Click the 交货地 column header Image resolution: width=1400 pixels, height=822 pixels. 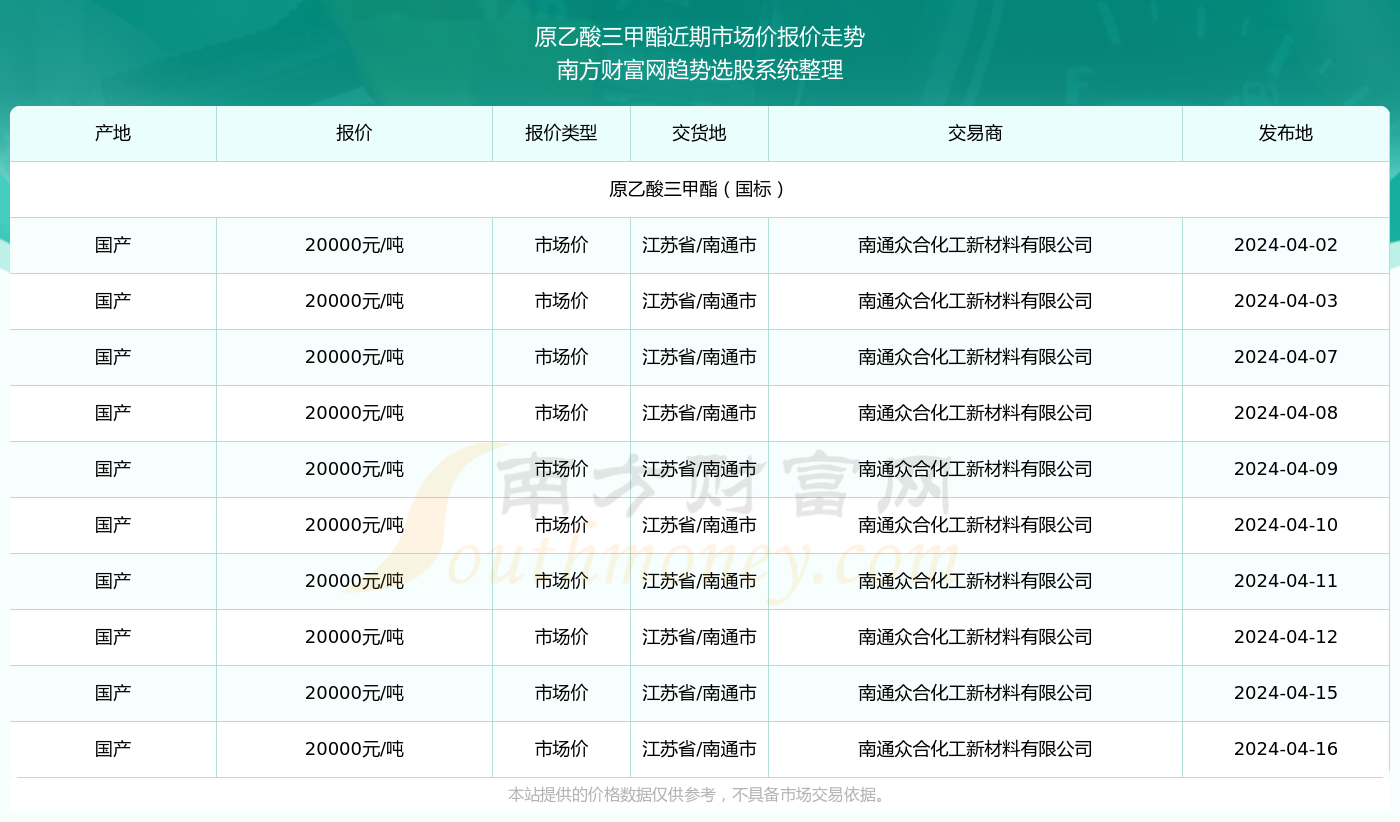pyautogui.click(x=699, y=133)
